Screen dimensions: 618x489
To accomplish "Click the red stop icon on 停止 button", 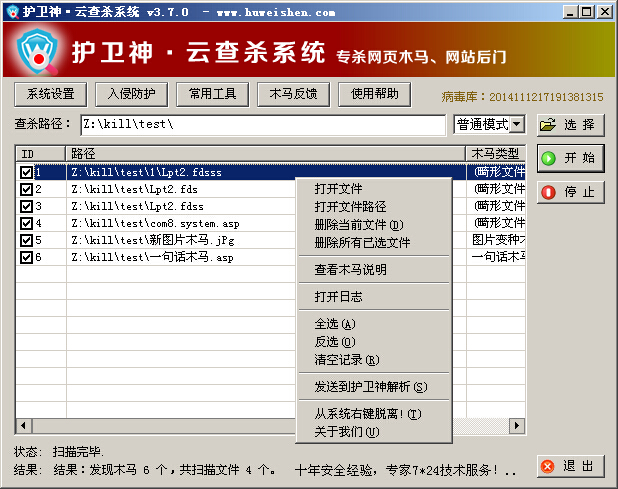I will click(548, 192).
